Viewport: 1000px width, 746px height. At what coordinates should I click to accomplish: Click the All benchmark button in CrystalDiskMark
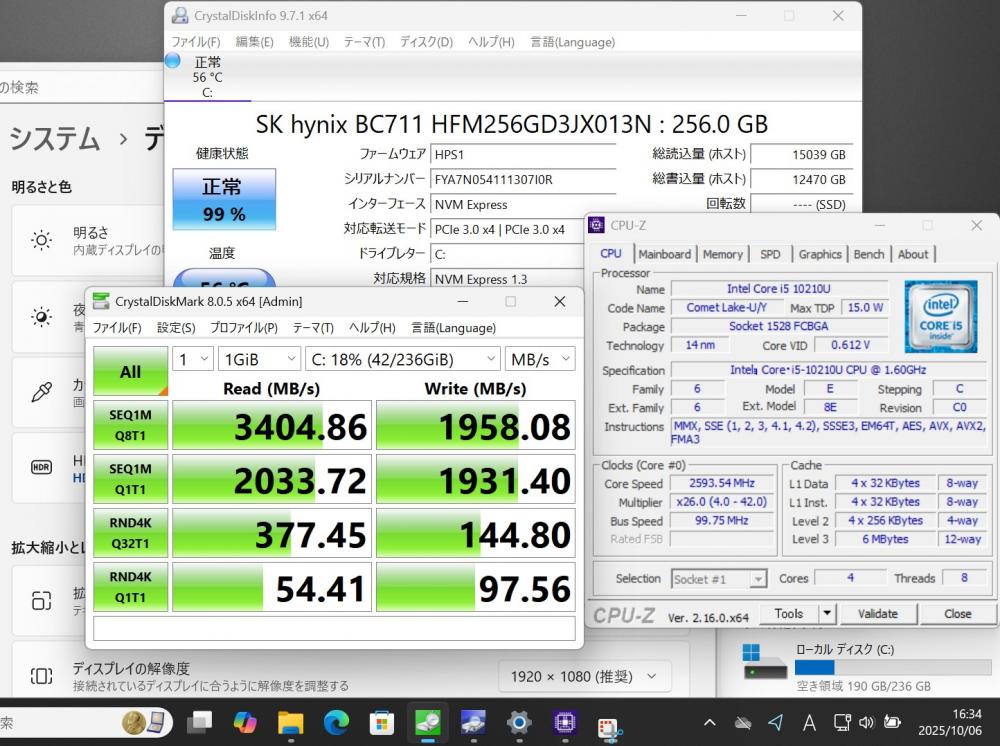pyautogui.click(x=130, y=372)
